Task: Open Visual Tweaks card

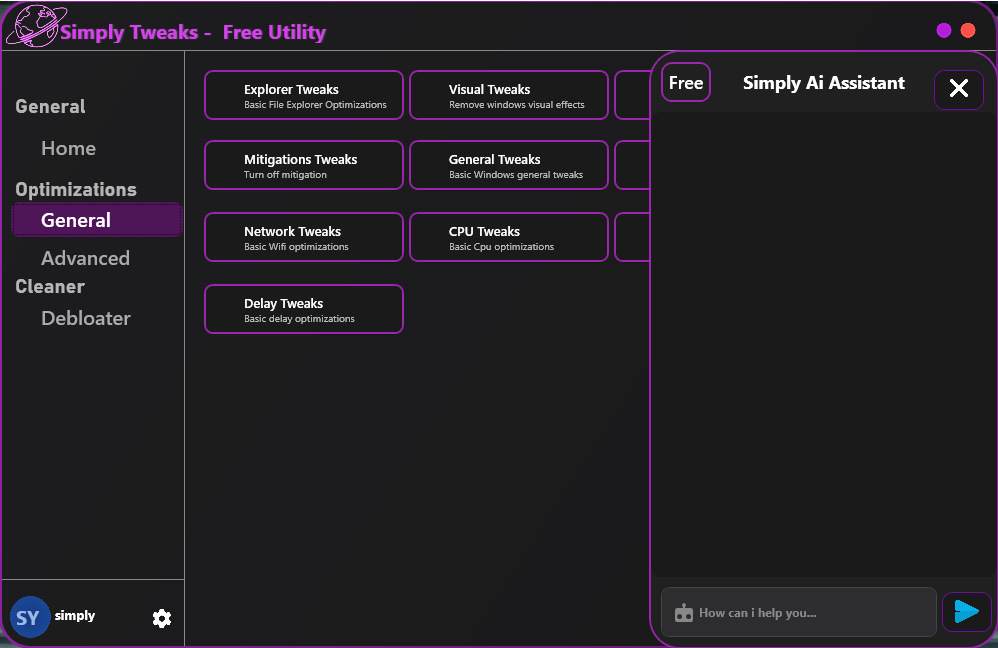Action: [509, 95]
